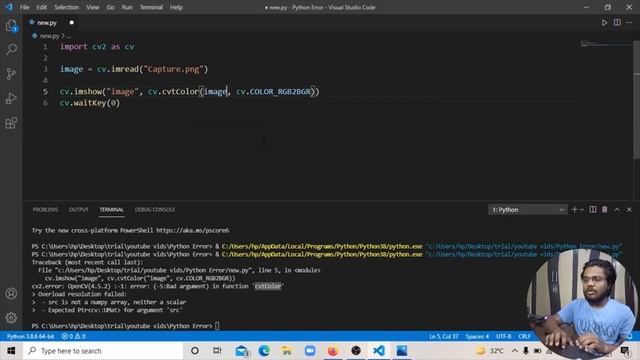
Task: Close new.py tab via unsaved dot
Action: click(71, 23)
